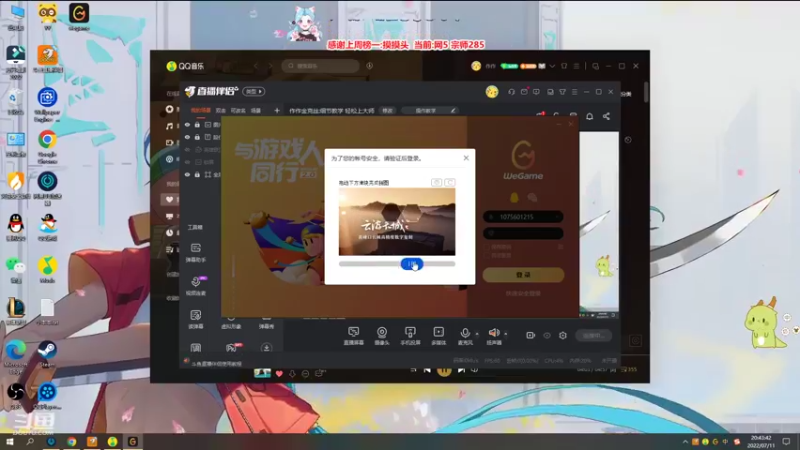Open the hamburger menu in 直播伴侣 title bar
This screenshot has height=450, width=800.
pyautogui.click(x=574, y=92)
